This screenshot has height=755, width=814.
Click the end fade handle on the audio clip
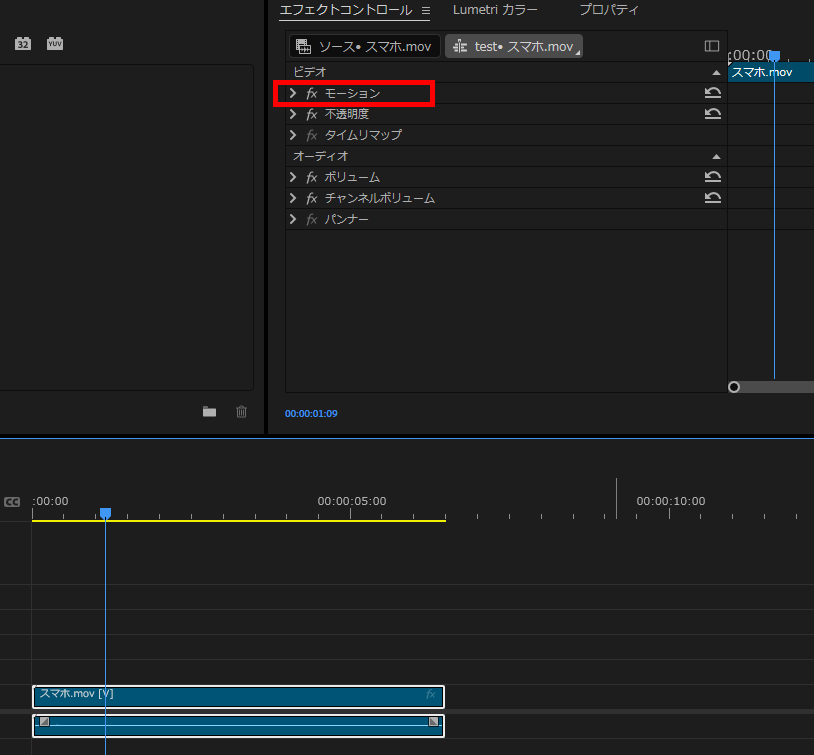433,721
